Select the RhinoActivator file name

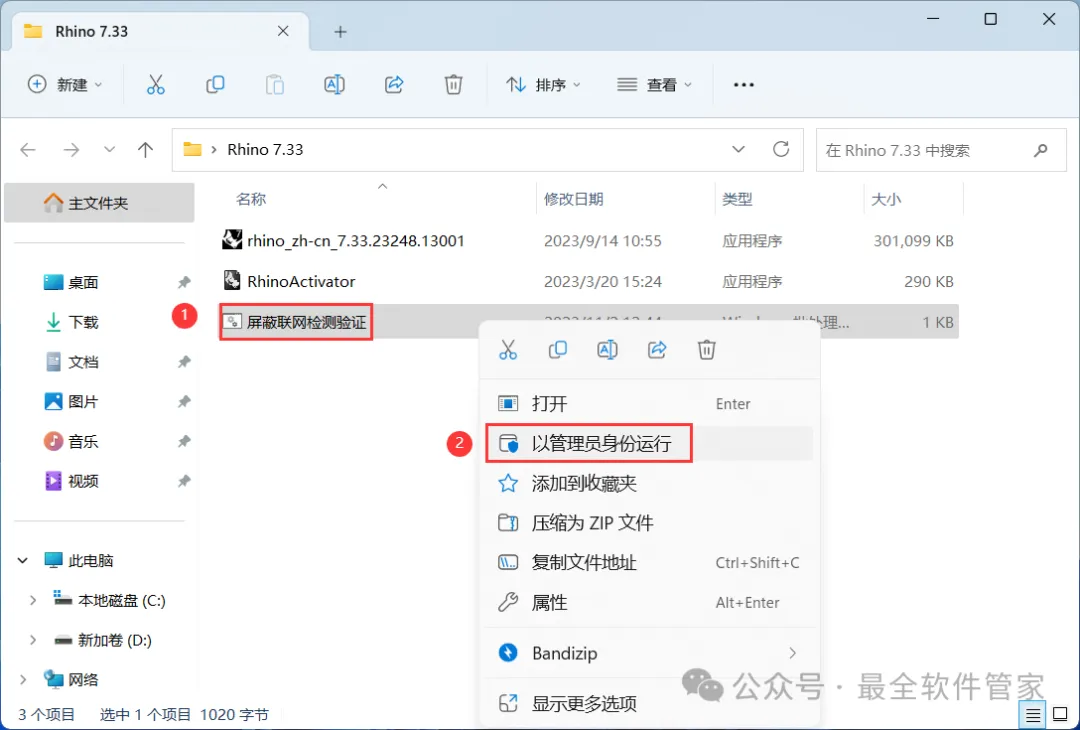point(301,281)
